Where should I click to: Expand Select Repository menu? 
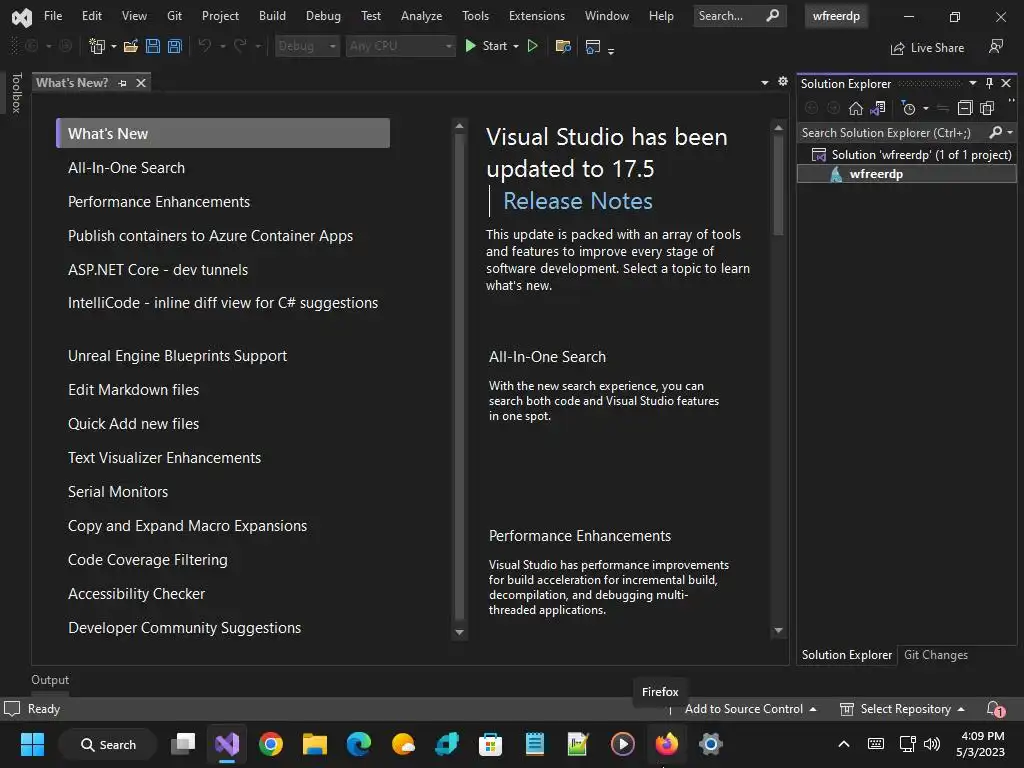pos(903,709)
